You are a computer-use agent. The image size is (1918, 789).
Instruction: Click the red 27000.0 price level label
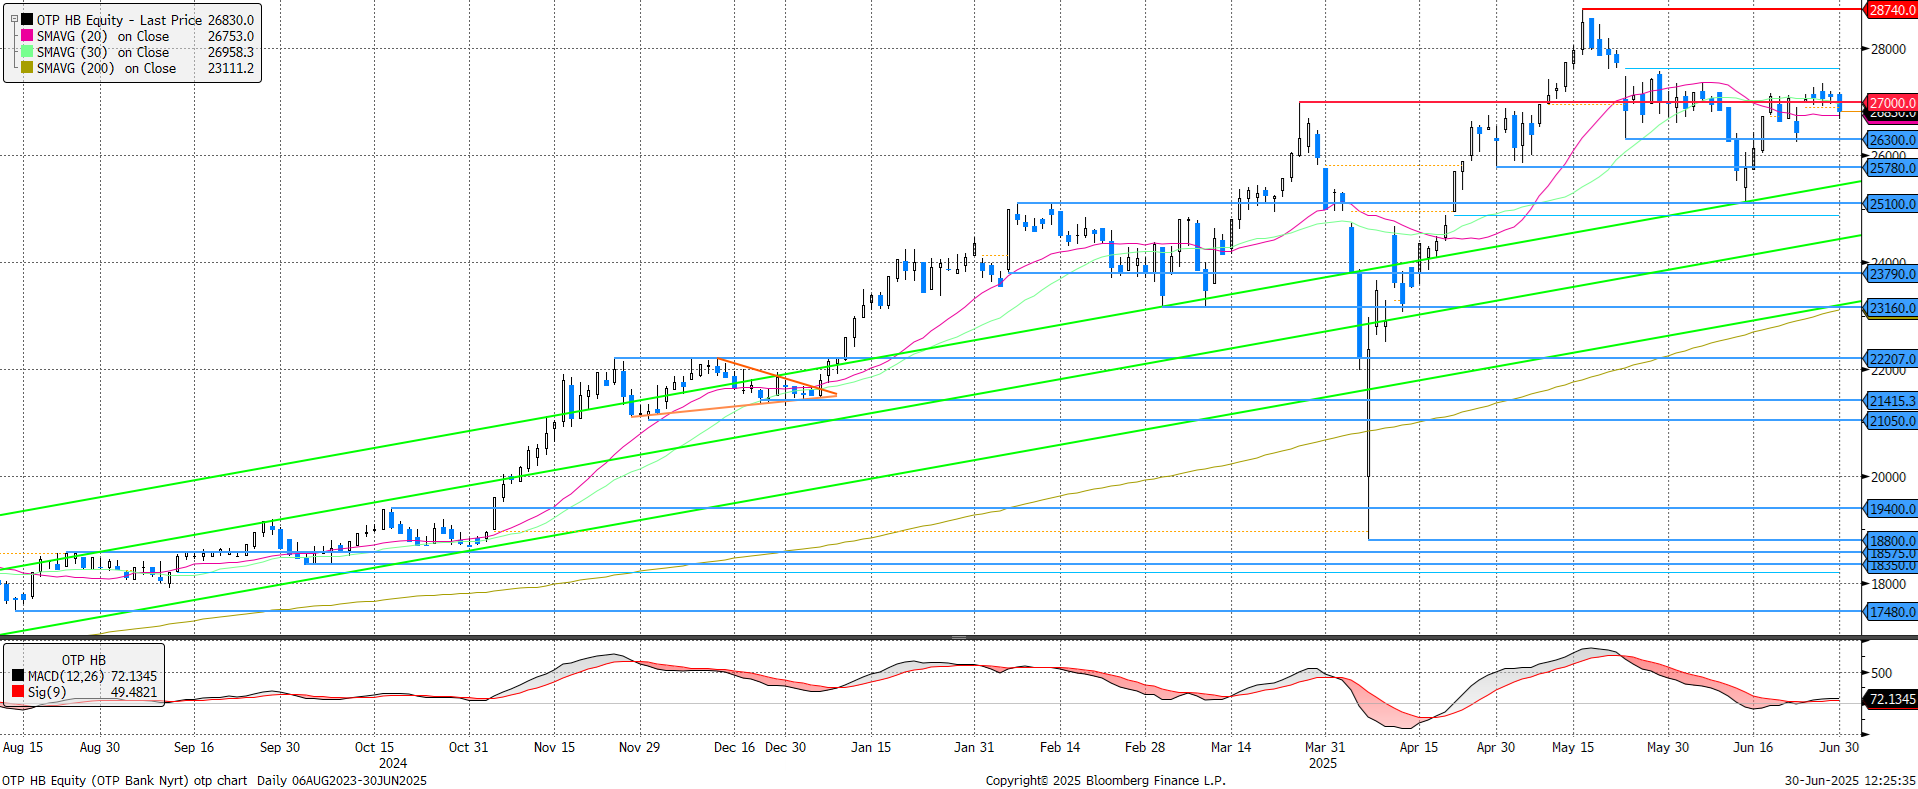(1892, 103)
